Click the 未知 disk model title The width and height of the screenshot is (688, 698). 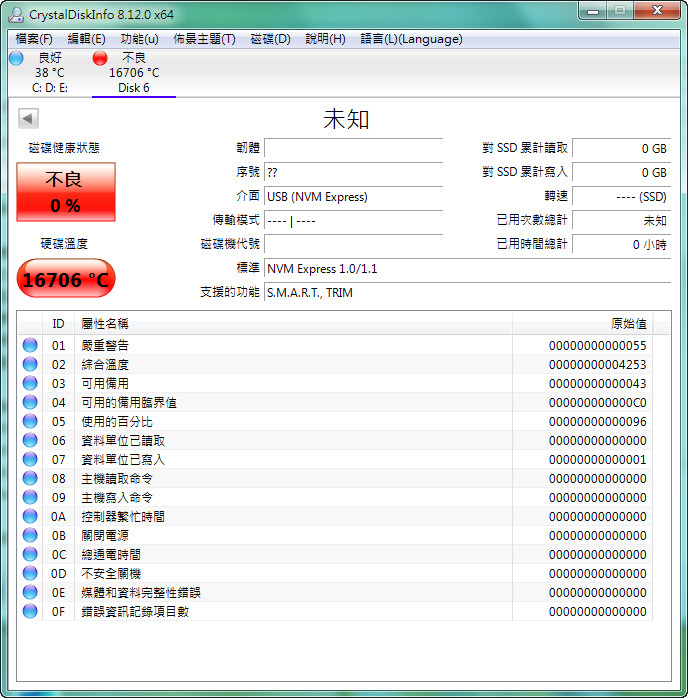[x=346, y=119]
